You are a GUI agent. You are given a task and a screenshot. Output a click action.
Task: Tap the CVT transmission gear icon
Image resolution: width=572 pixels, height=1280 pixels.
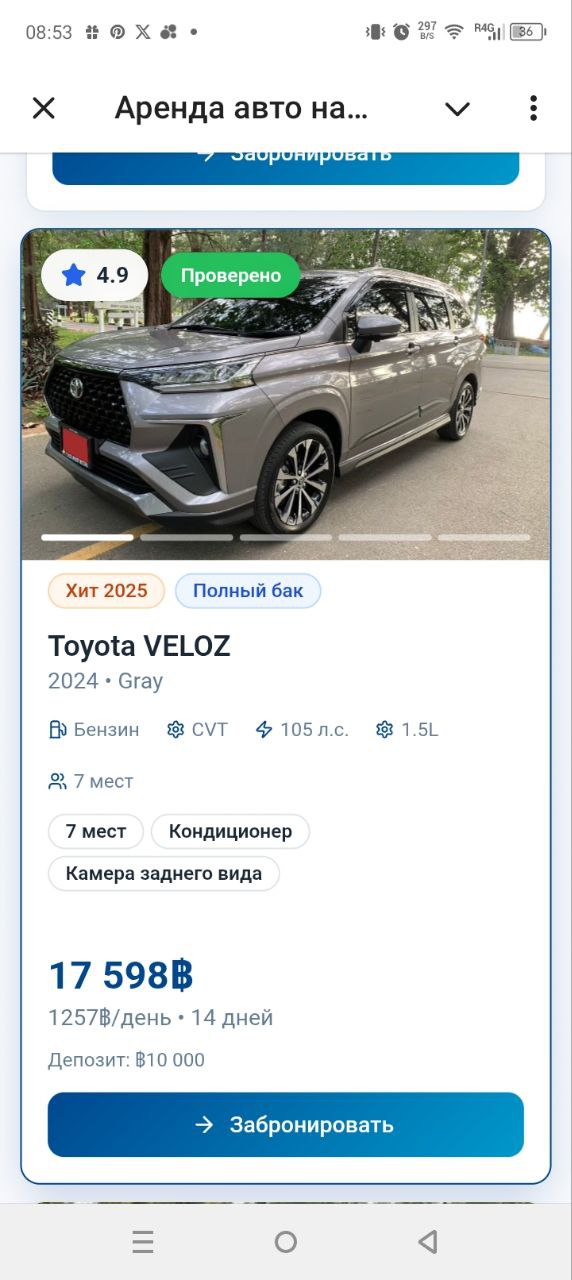tap(176, 730)
